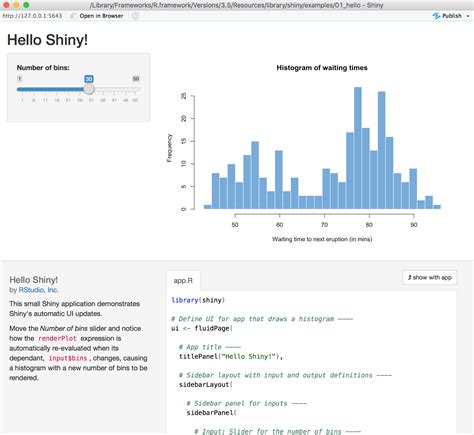Click the refresh icon beside Open in Browser
The image size is (474, 435).
[x=135, y=16]
